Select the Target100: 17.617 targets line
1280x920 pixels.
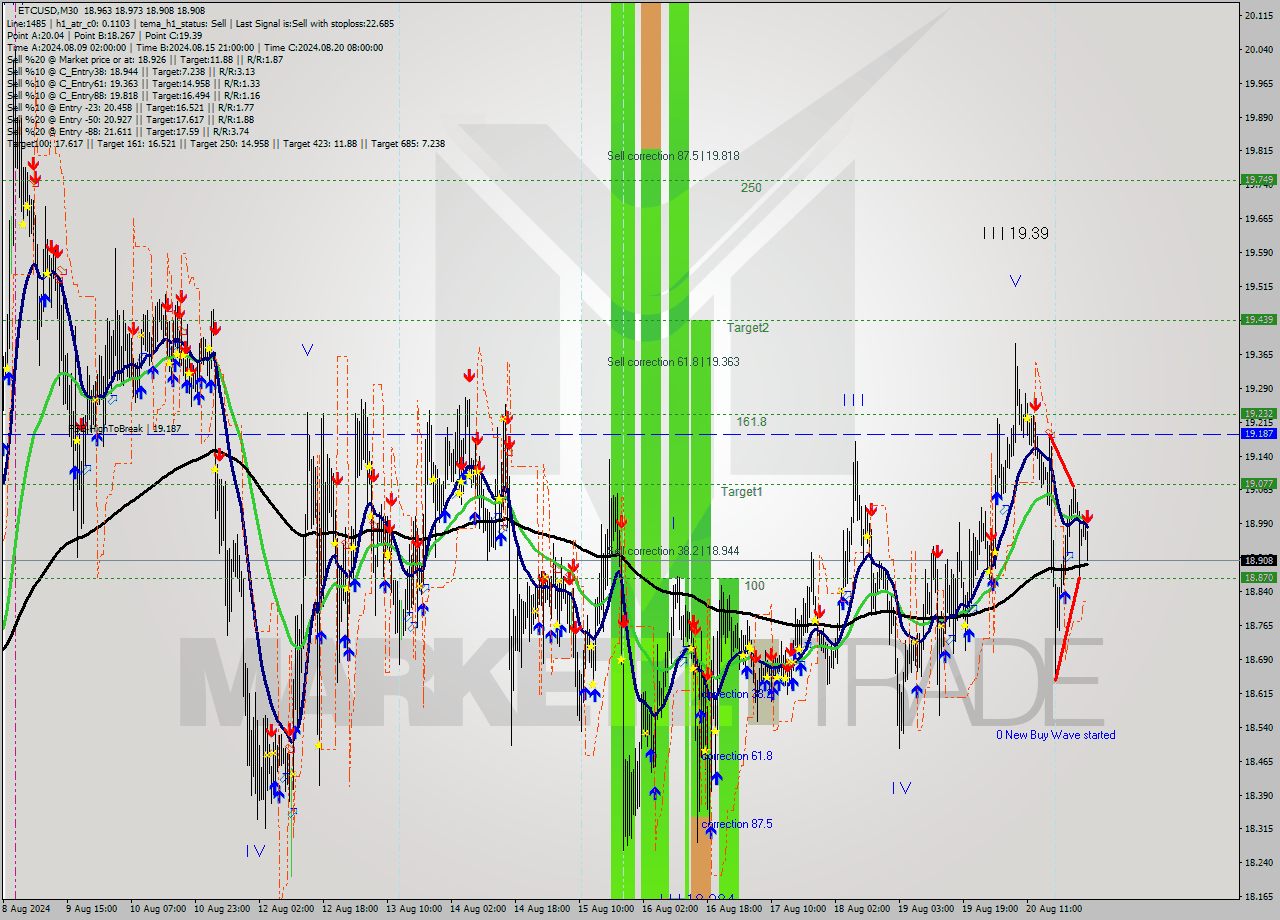tap(226, 143)
